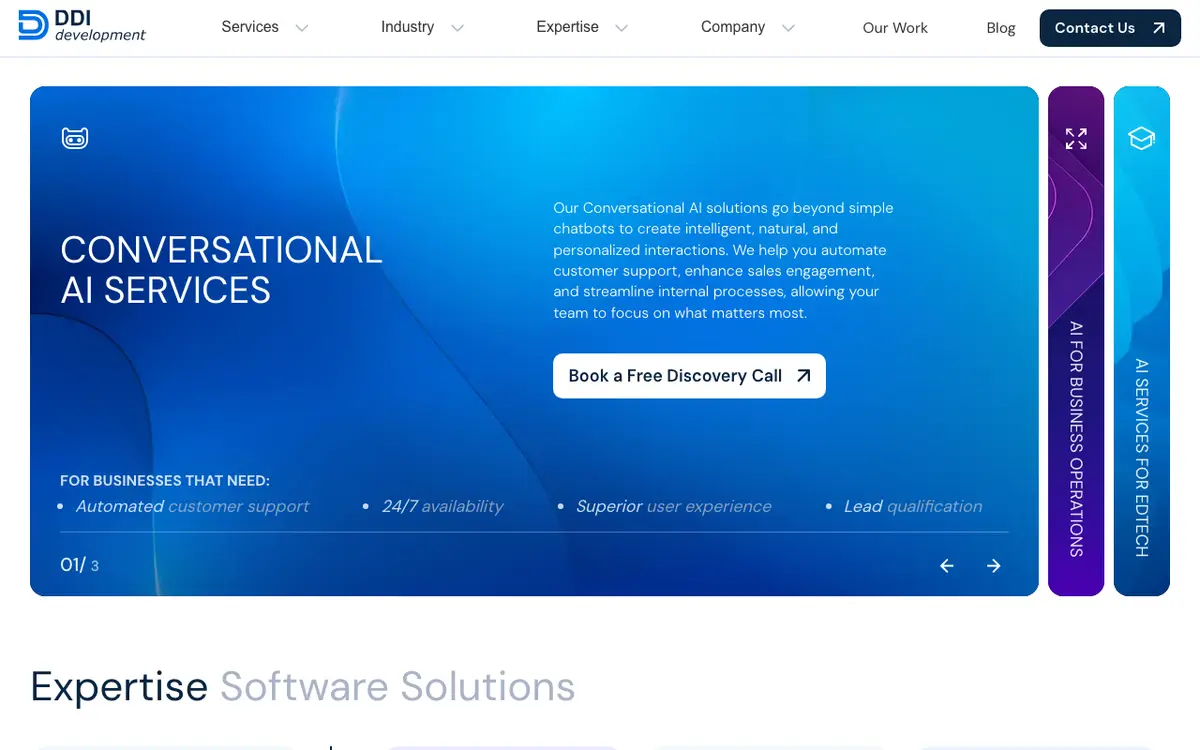Open the Industry menu
The height and width of the screenshot is (750, 1200).
click(407, 27)
